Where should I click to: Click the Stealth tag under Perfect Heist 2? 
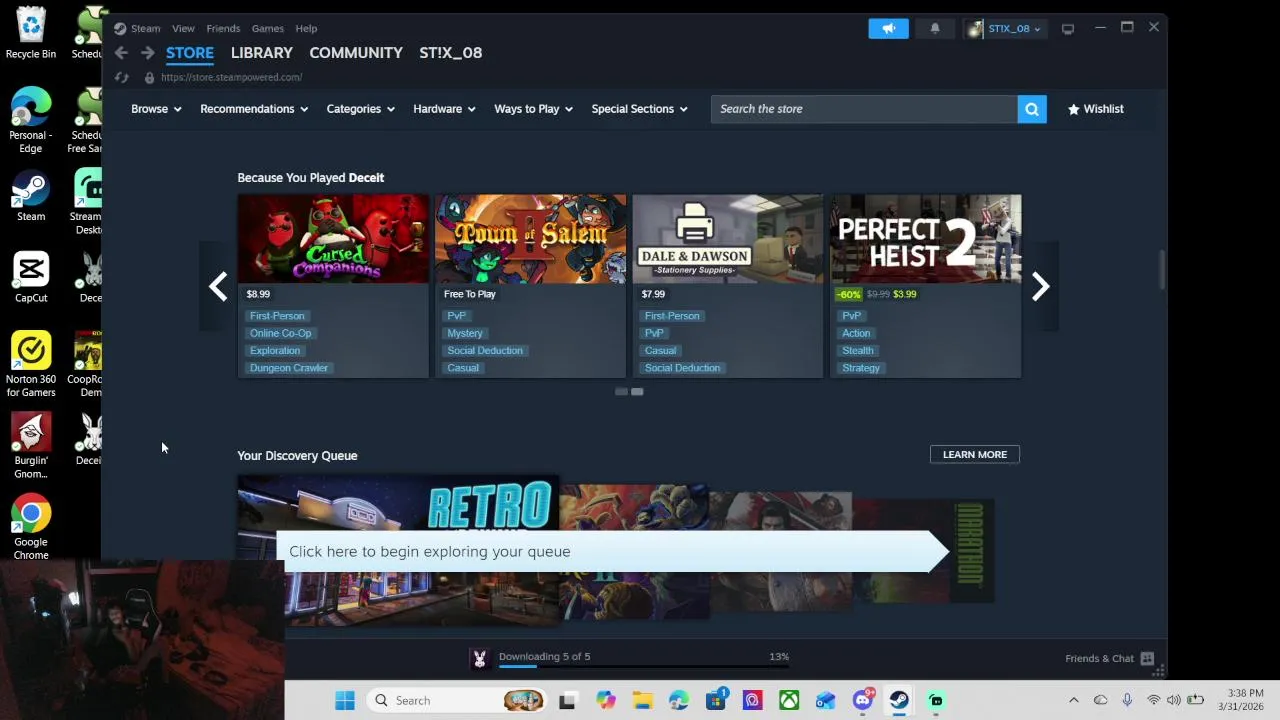858,351
